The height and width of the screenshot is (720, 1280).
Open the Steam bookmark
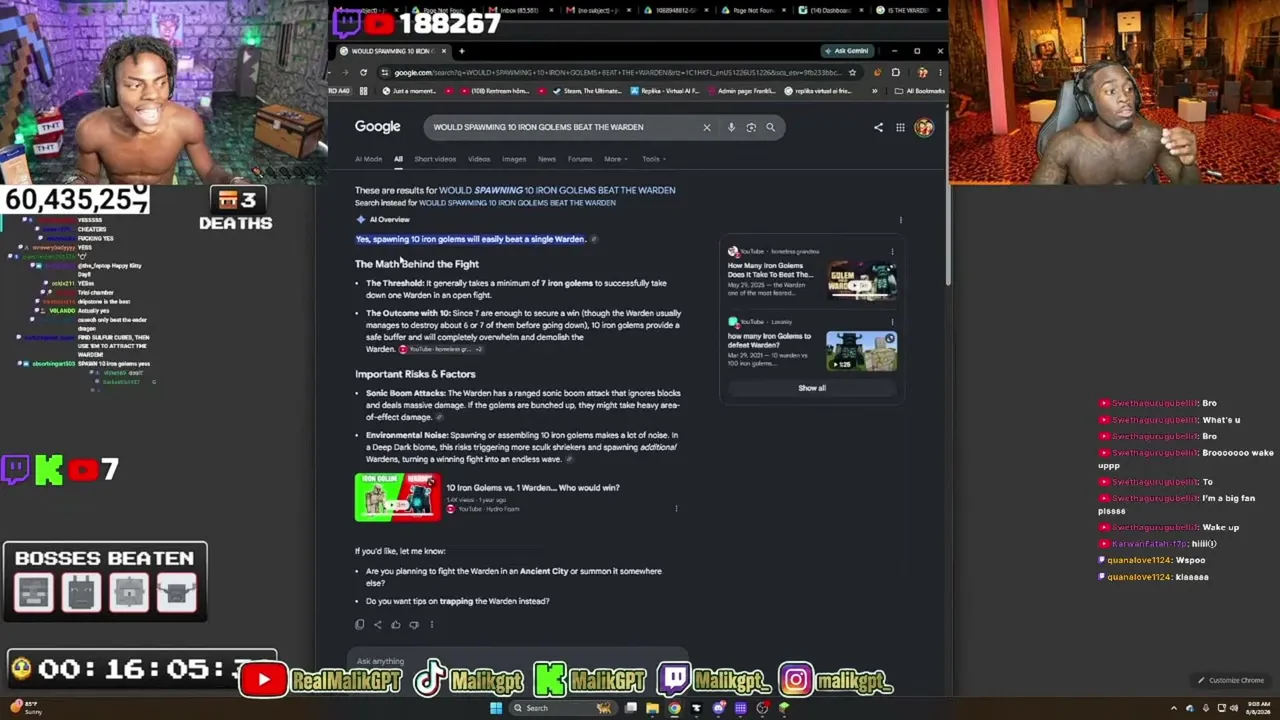(x=587, y=91)
